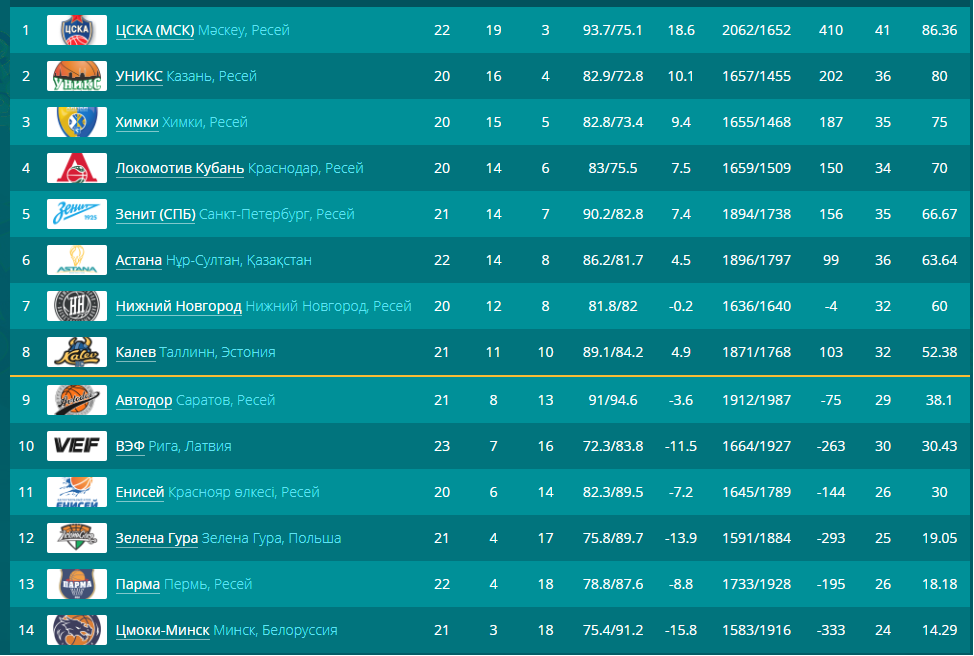Click the Tsmoki-Minsk team logo
The width and height of the screenshot is (974, 656).
[77, 630]
